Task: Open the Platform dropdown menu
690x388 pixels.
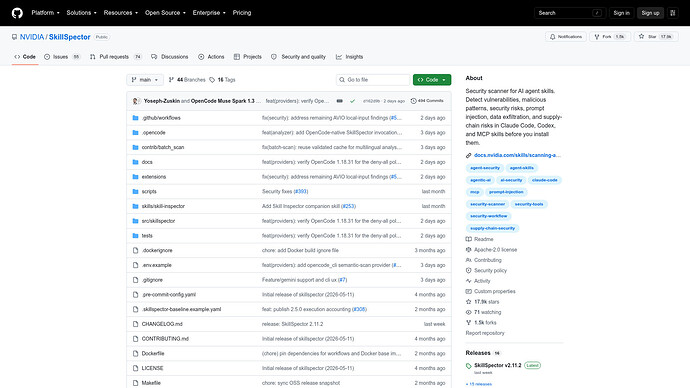Action: [x=45, y=13]
